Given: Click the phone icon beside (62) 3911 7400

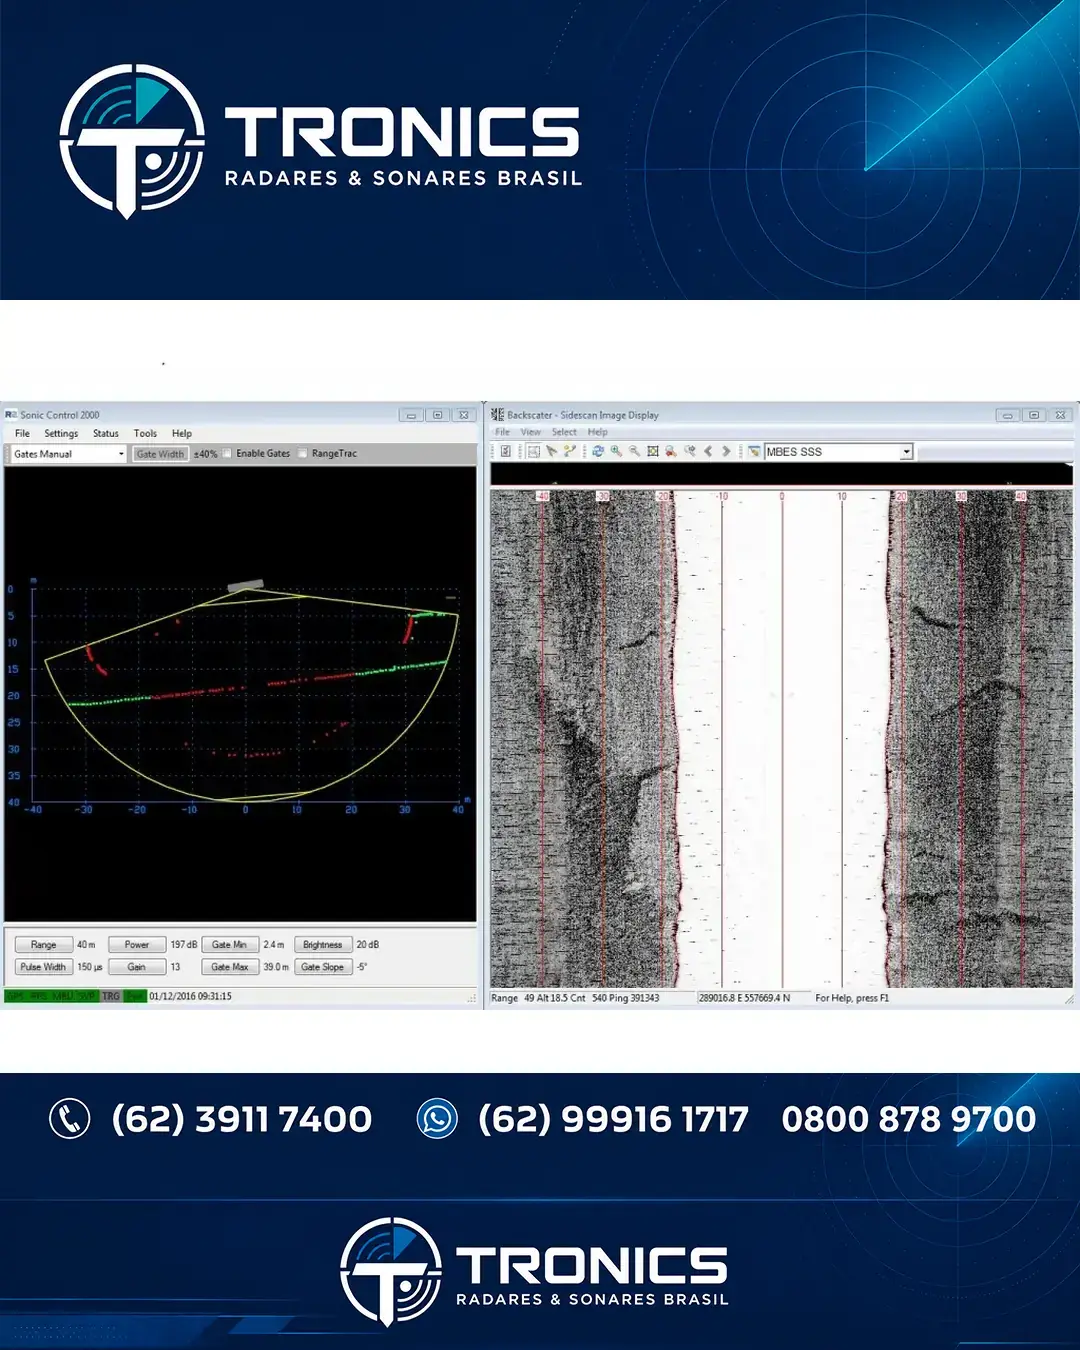Looking at the screenshot, I should 70,1119.
